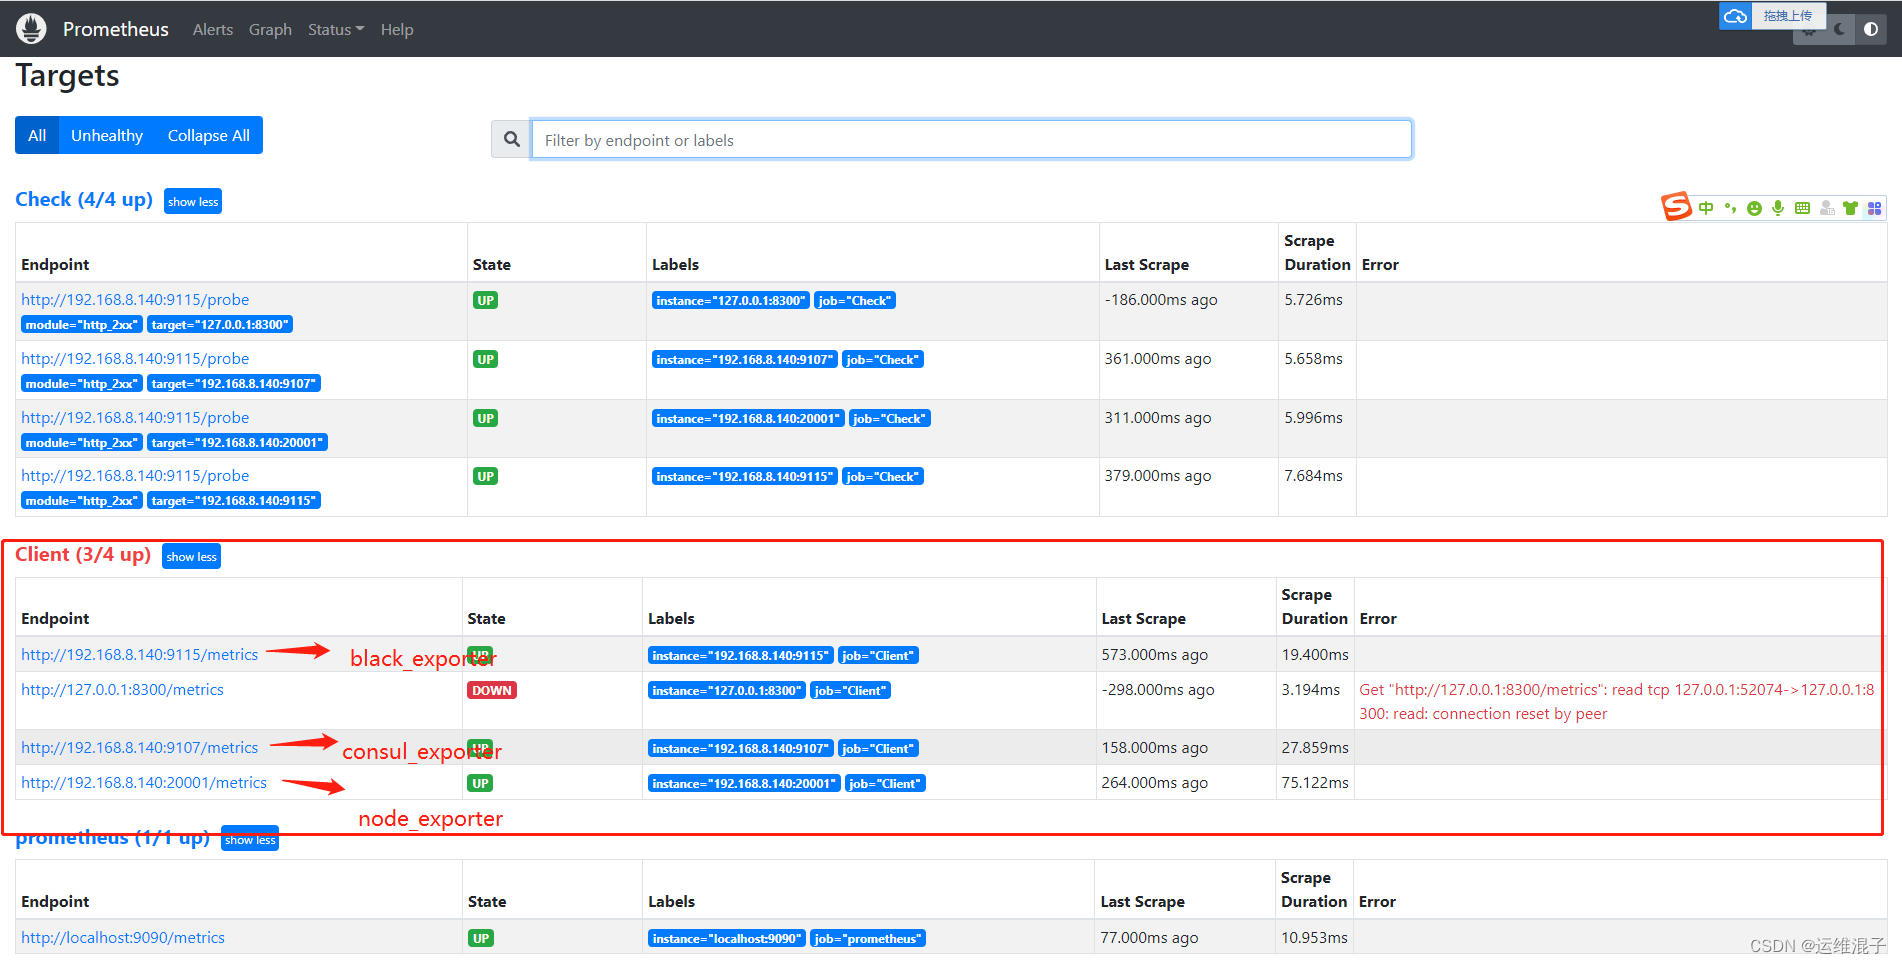
Task: Open probe link for target 192.168.8.140:20001
Action: 135,417
